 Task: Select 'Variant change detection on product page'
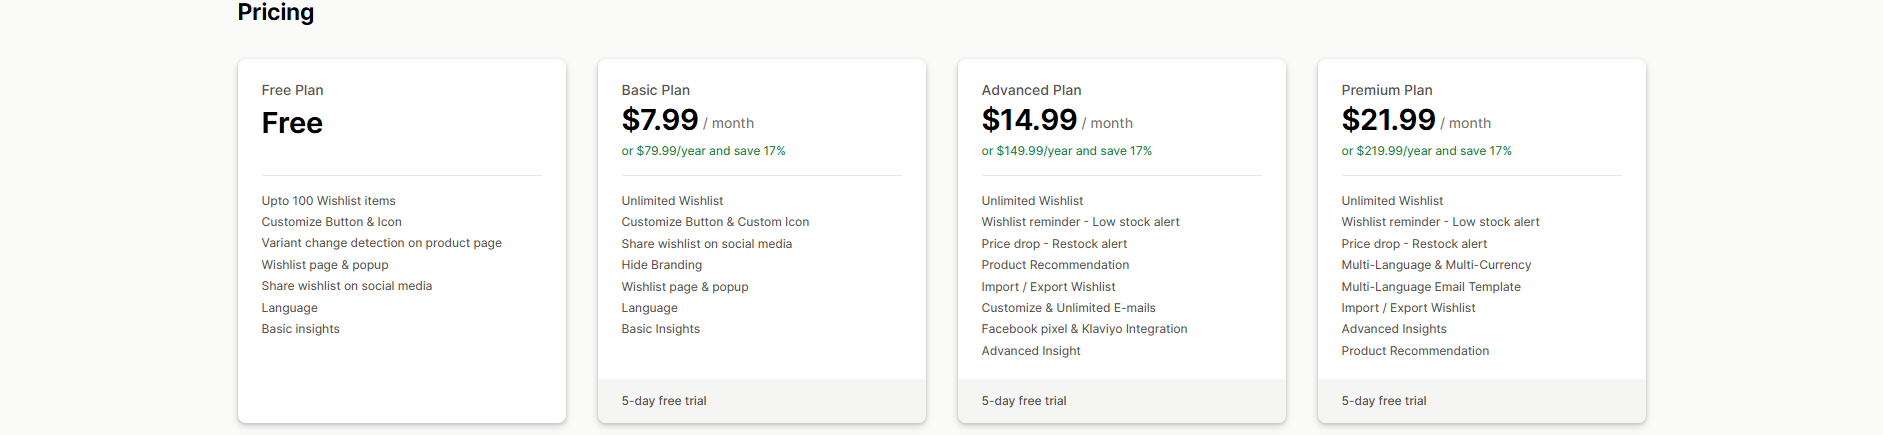coord(381,243)
